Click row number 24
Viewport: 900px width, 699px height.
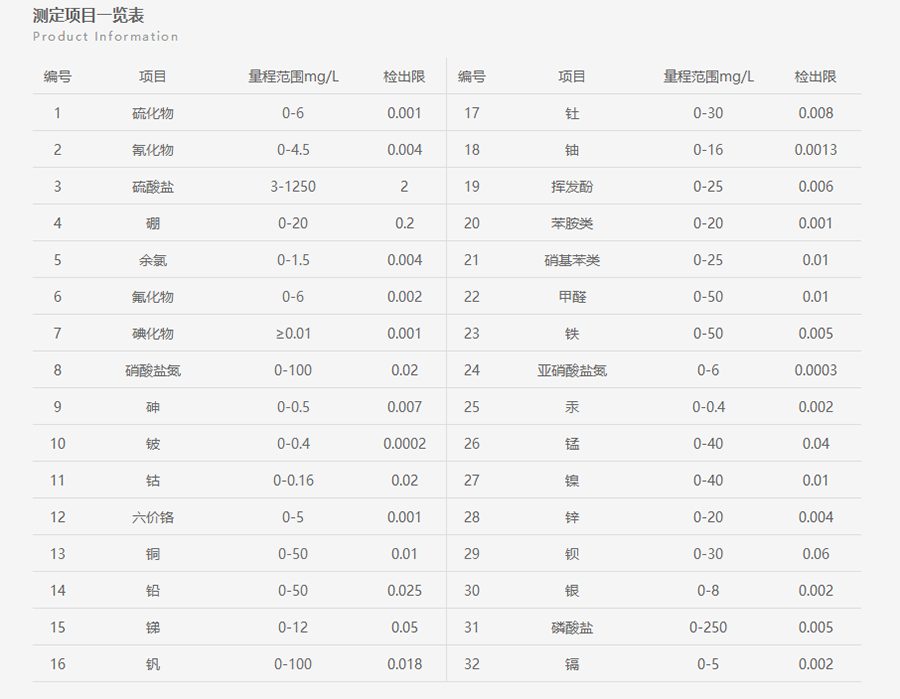point(471,370)
